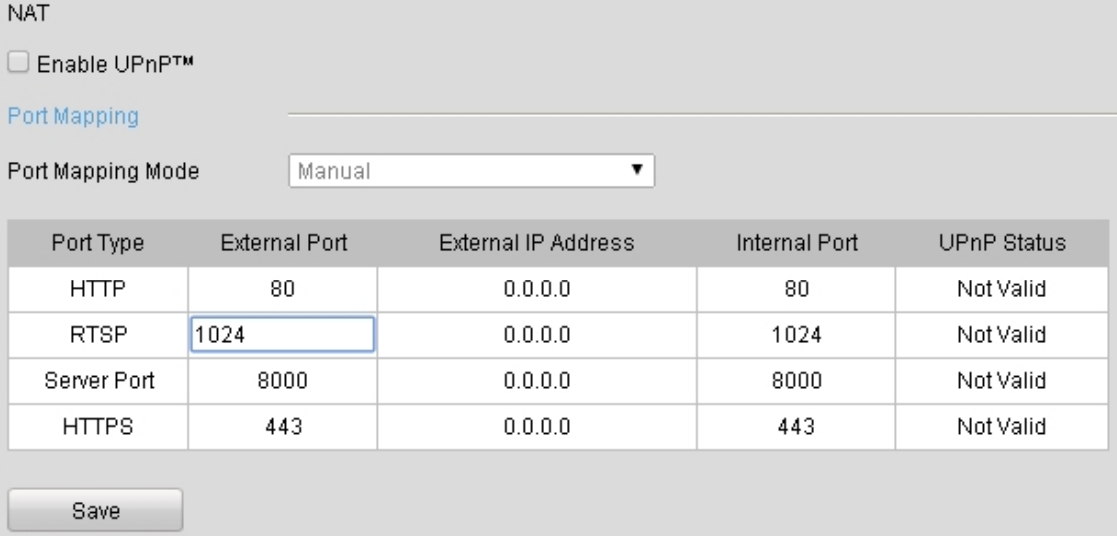Select the HTTPS external port cell
This screenshot has height=536, width=1117.
point(282,427)
